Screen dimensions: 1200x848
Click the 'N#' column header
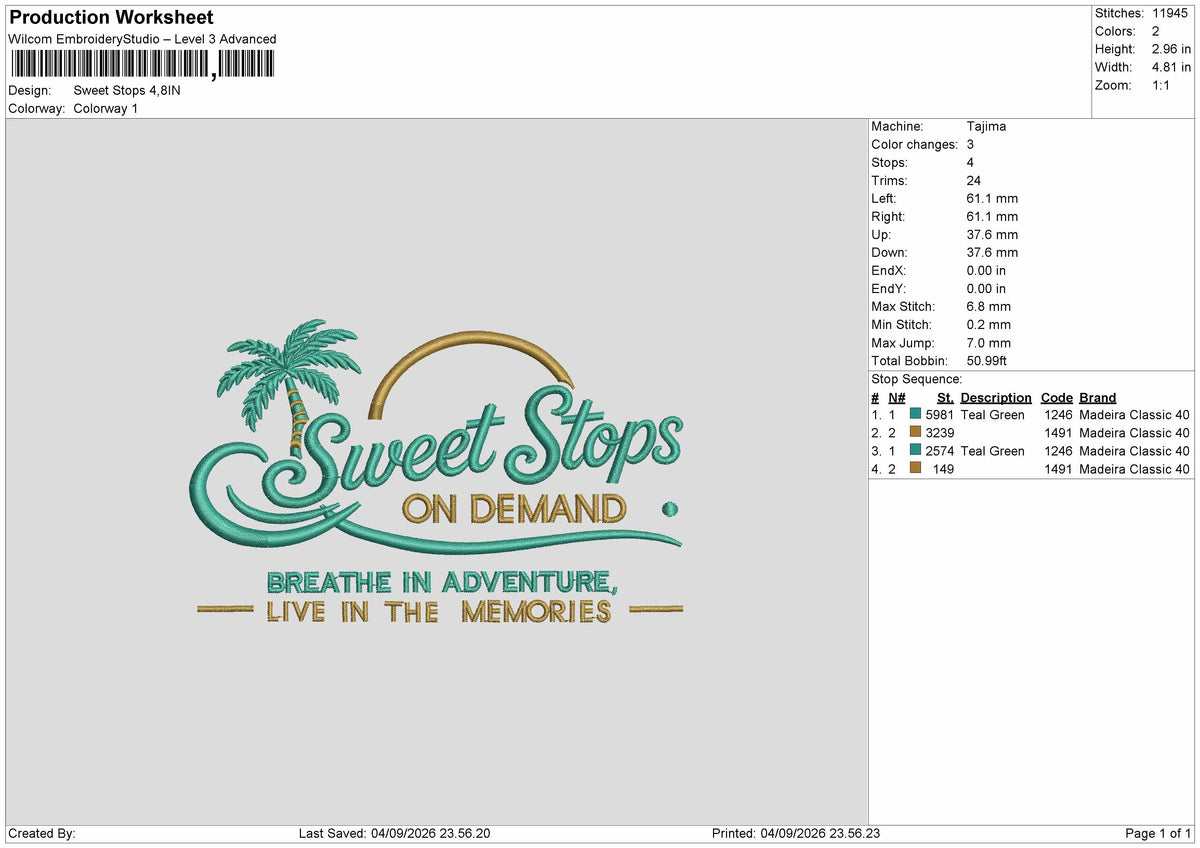pos(896,397)
